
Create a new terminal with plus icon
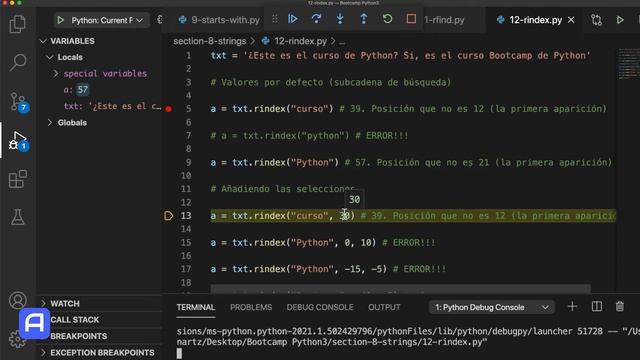[x=572, y=307]
